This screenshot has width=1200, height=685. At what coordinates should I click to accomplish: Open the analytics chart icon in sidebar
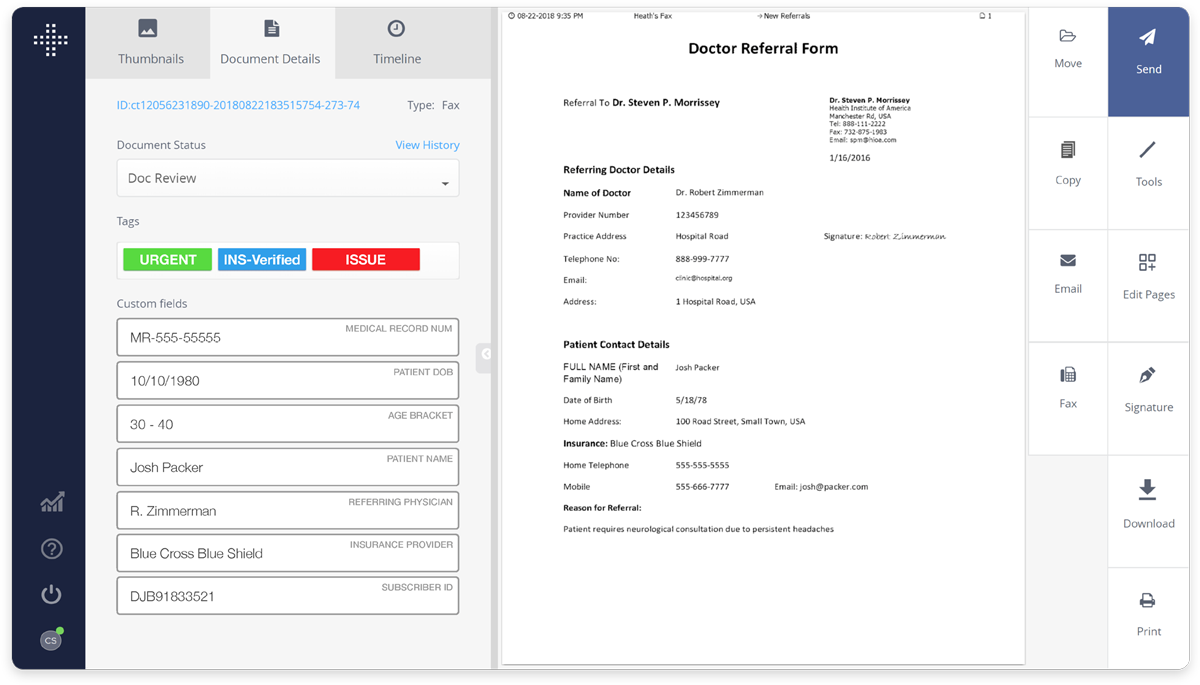pyautogui.click(x=52, y=502)
